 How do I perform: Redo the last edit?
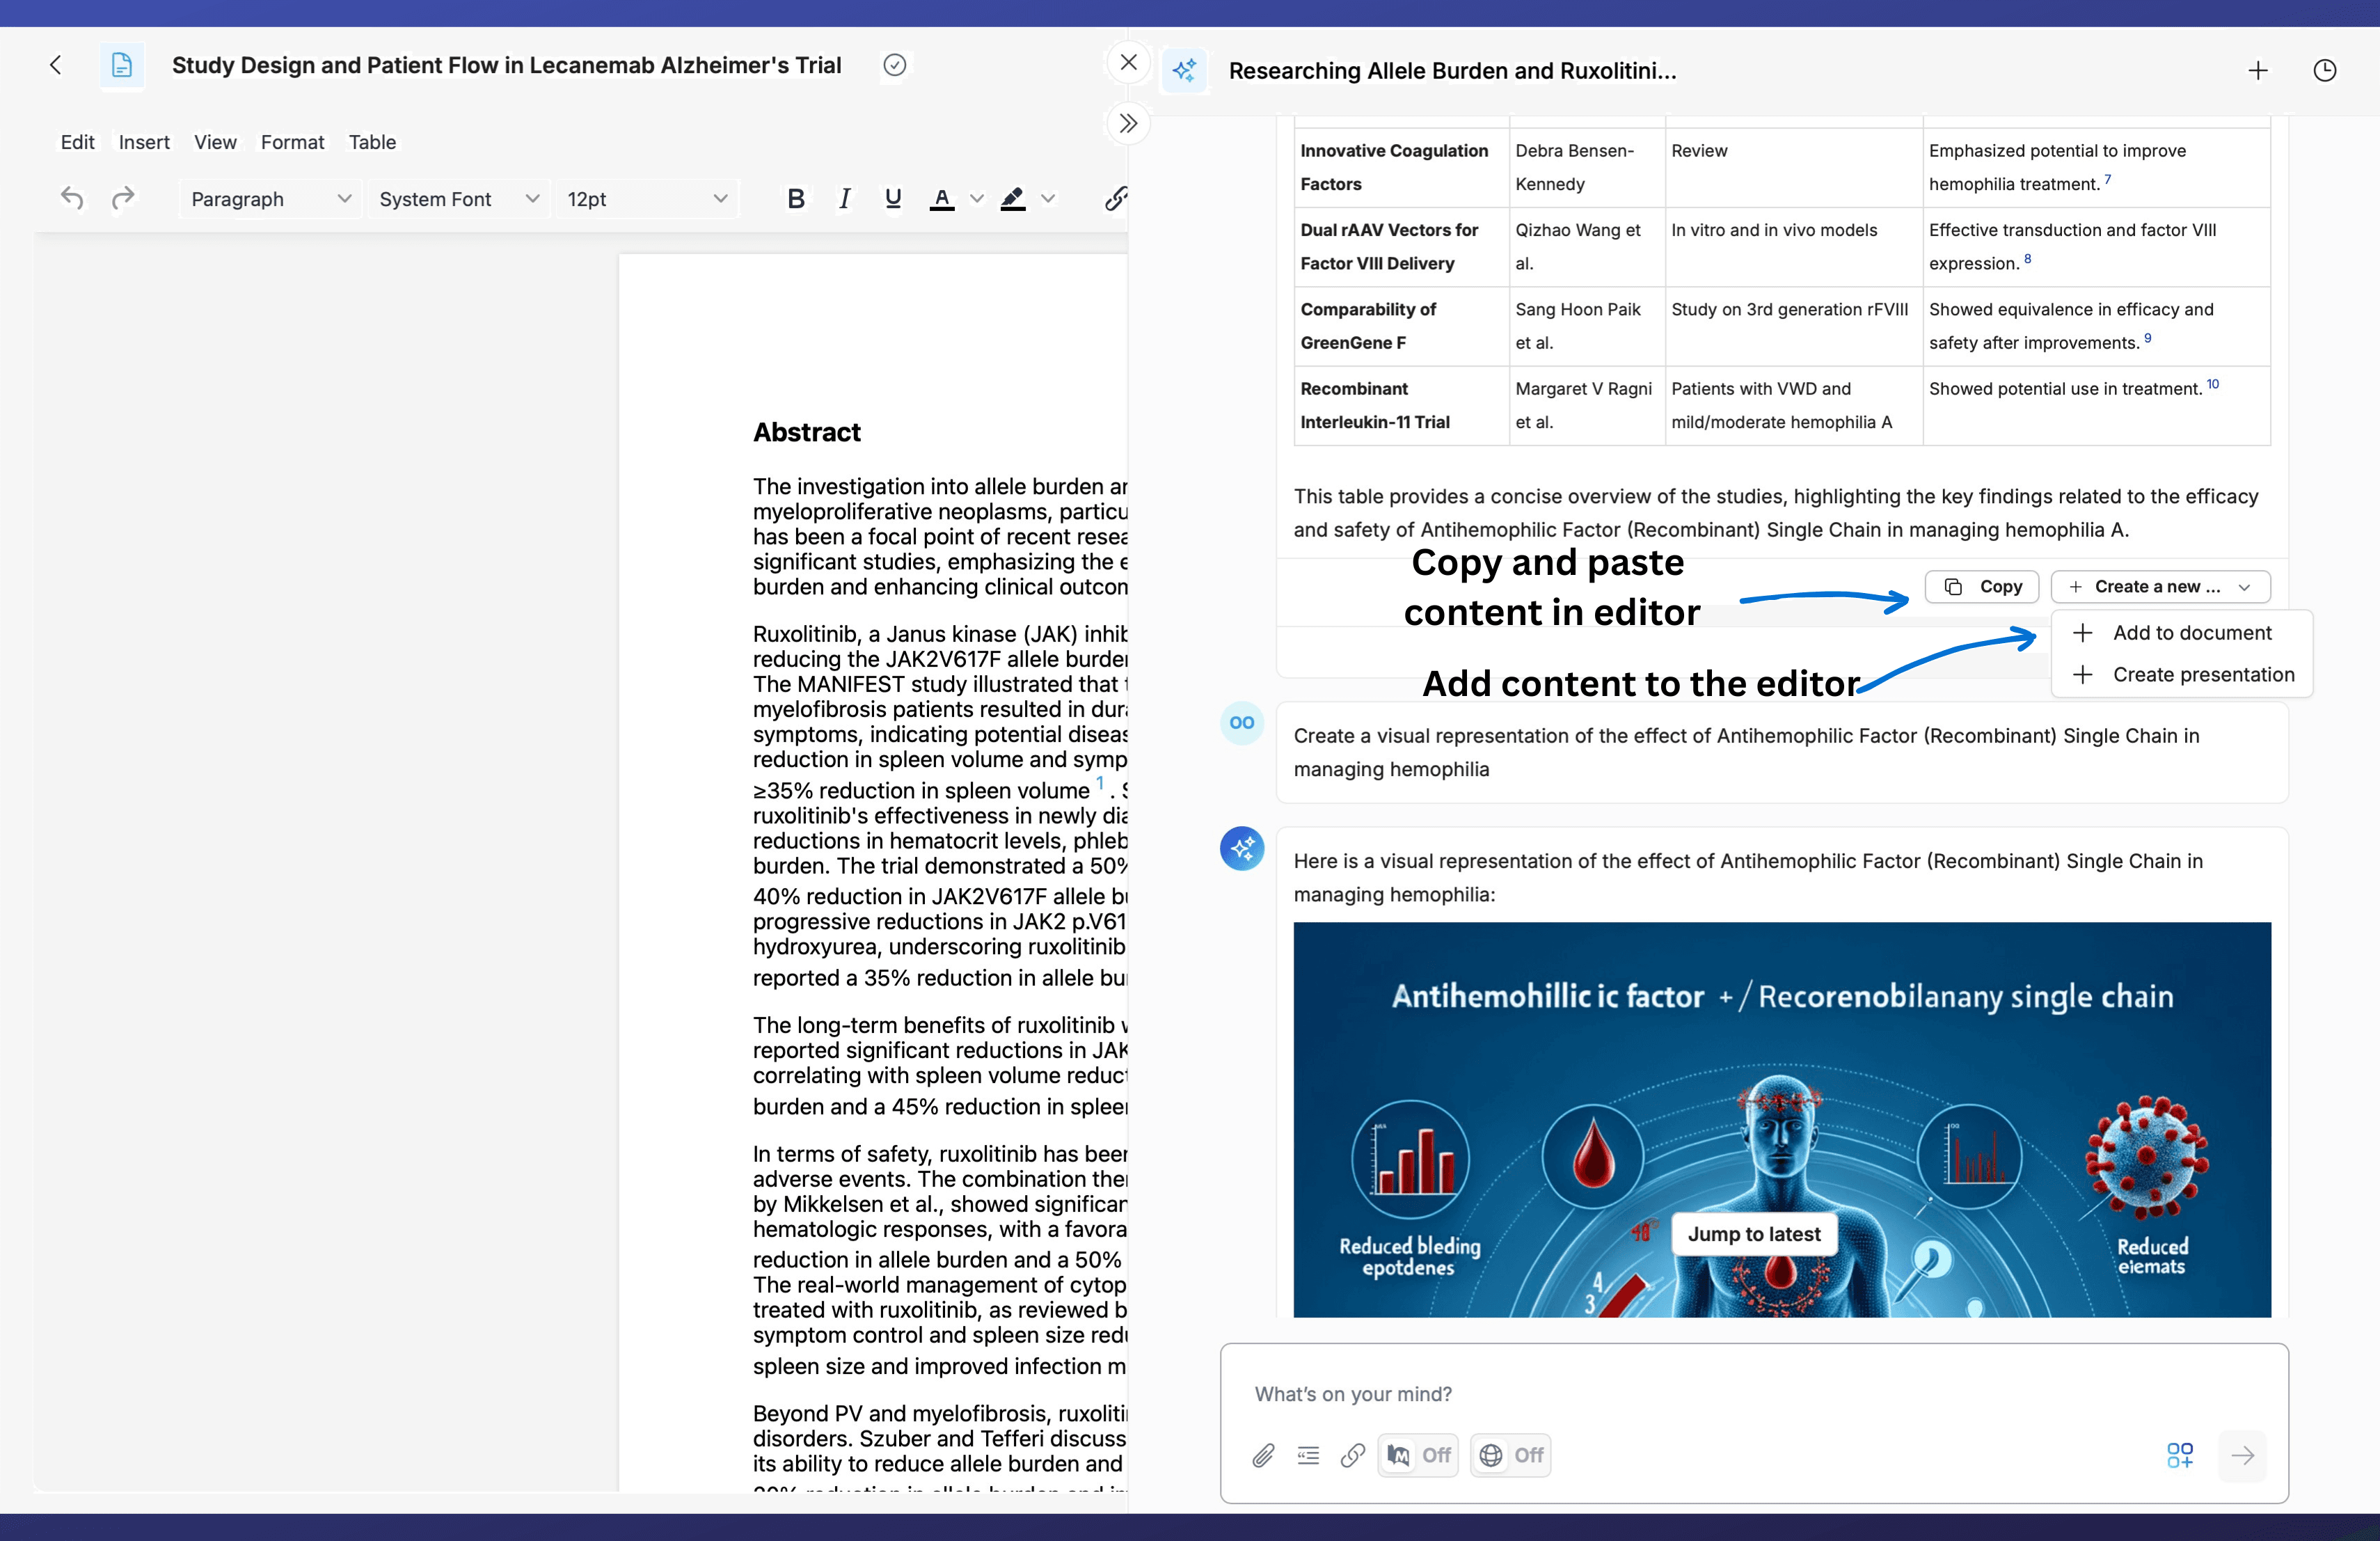coord(123,198)
